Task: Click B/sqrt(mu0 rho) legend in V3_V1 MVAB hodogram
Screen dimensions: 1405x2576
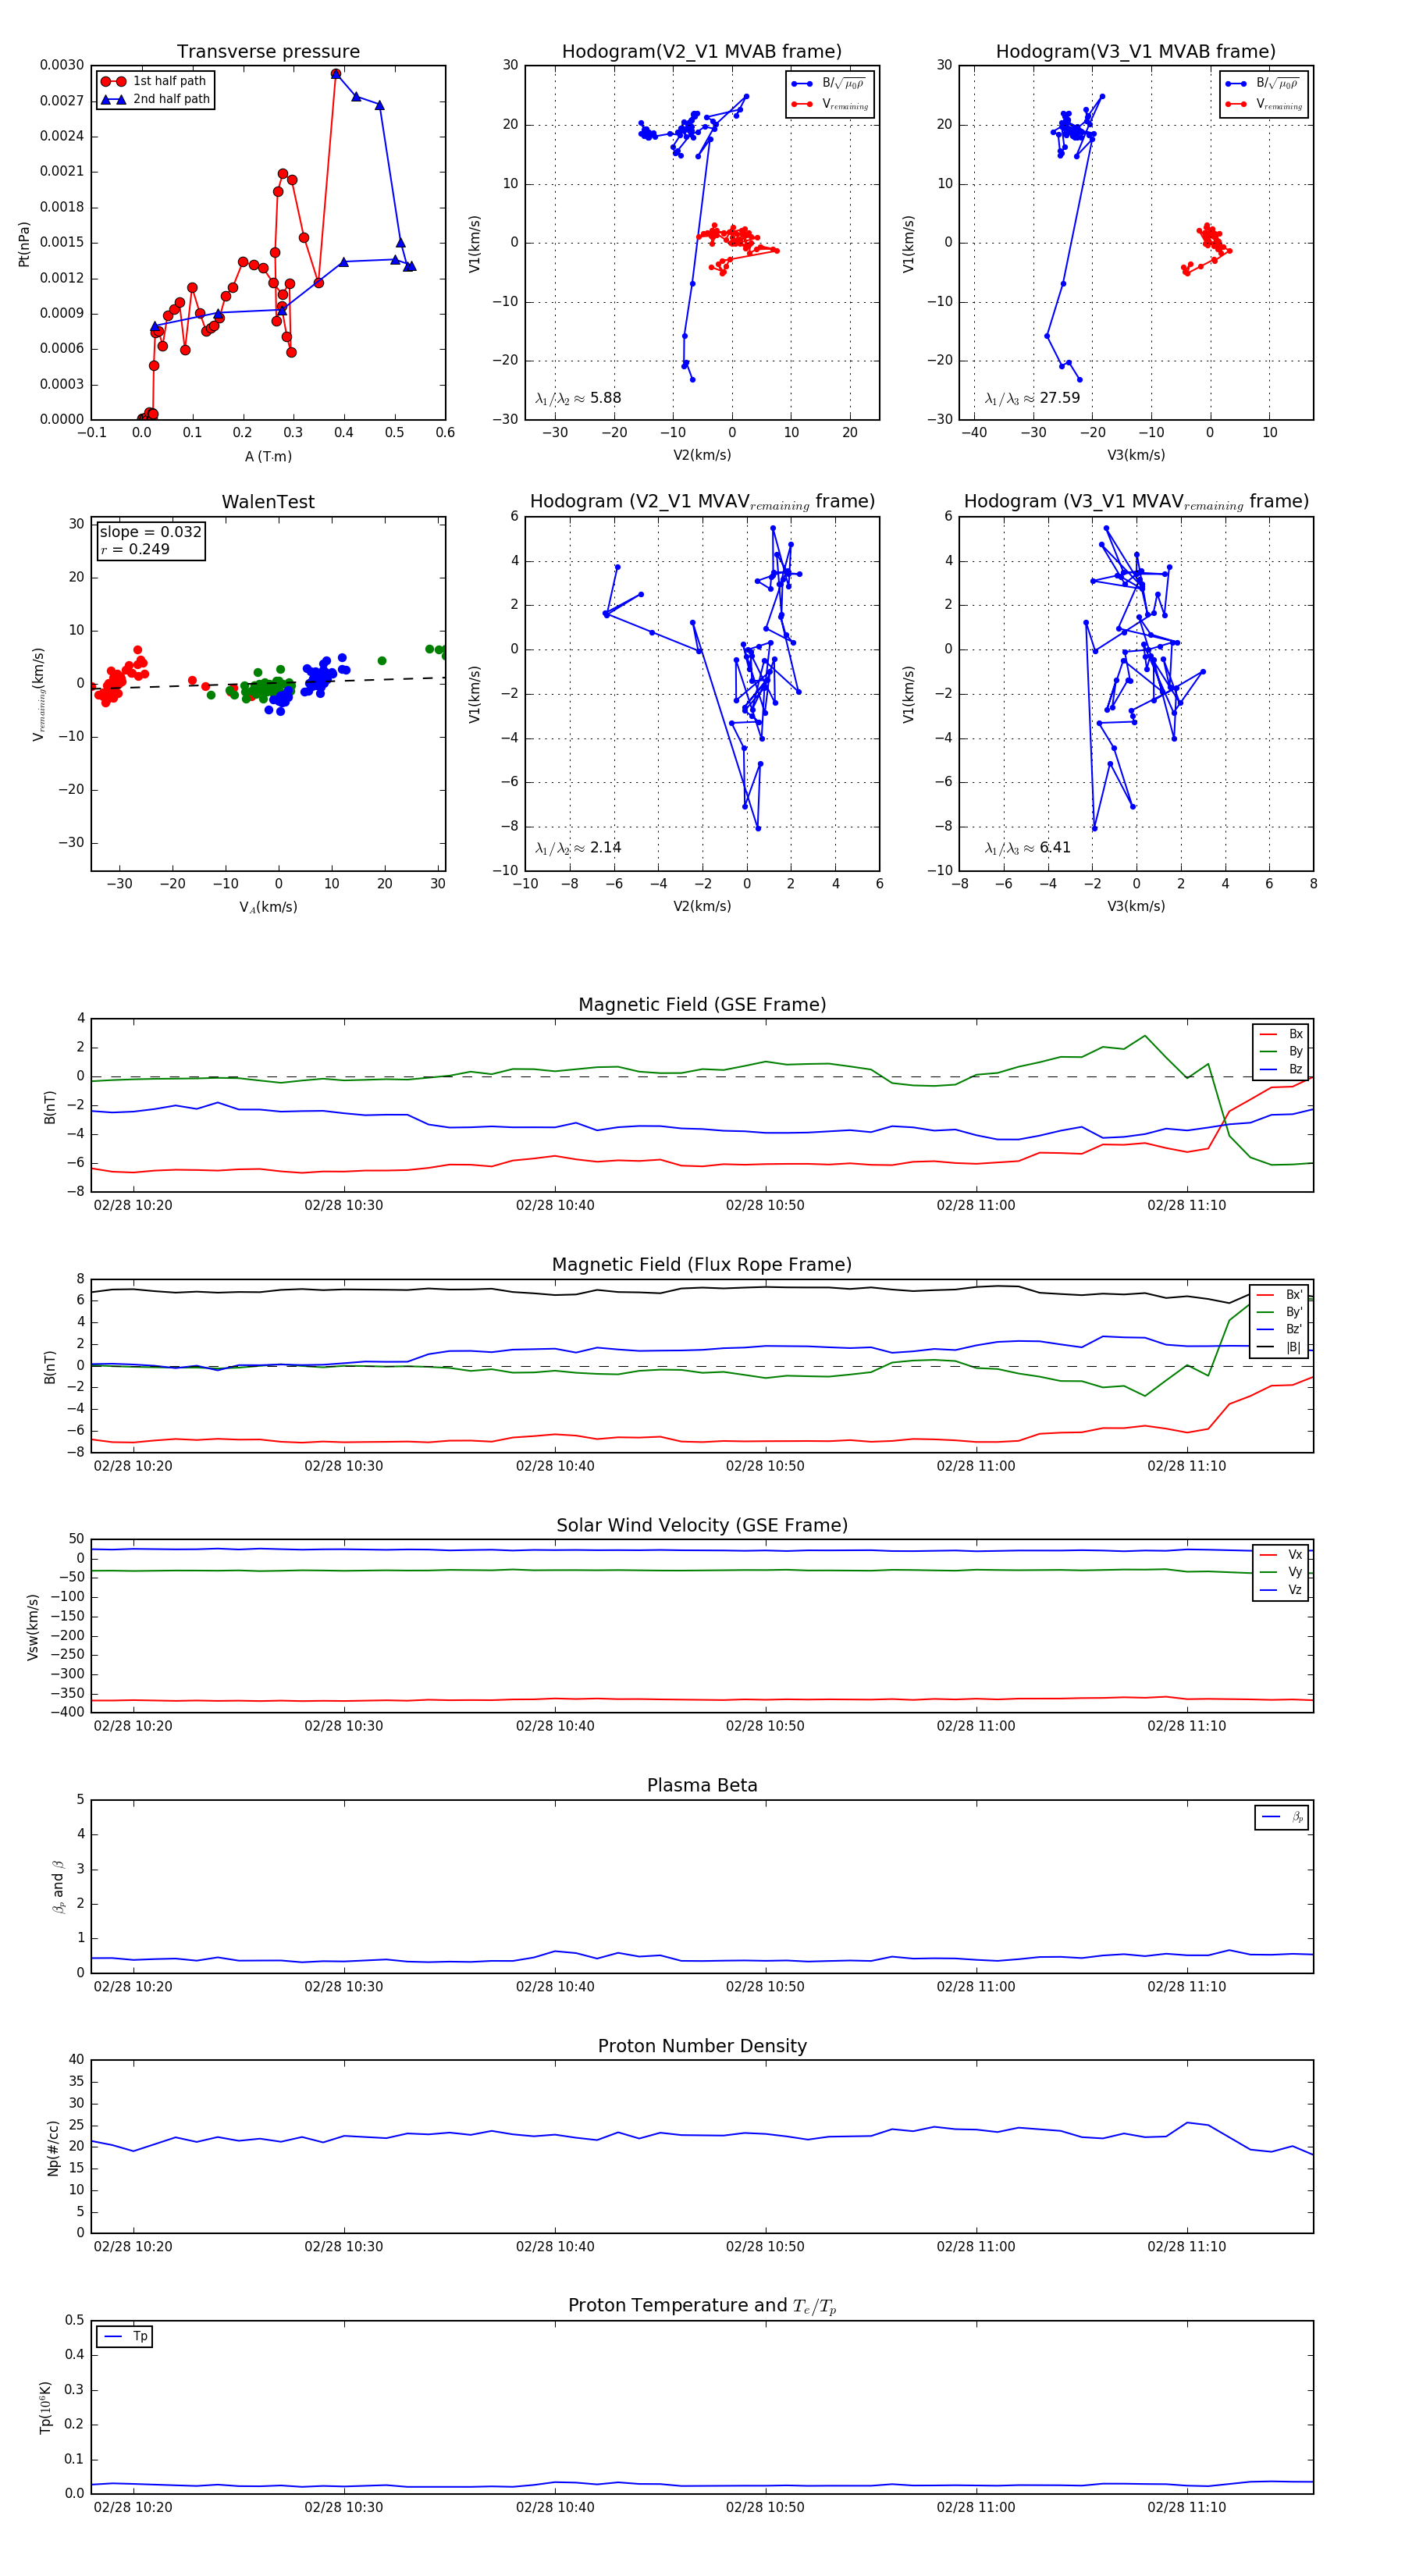Action: click(1264, 84)
